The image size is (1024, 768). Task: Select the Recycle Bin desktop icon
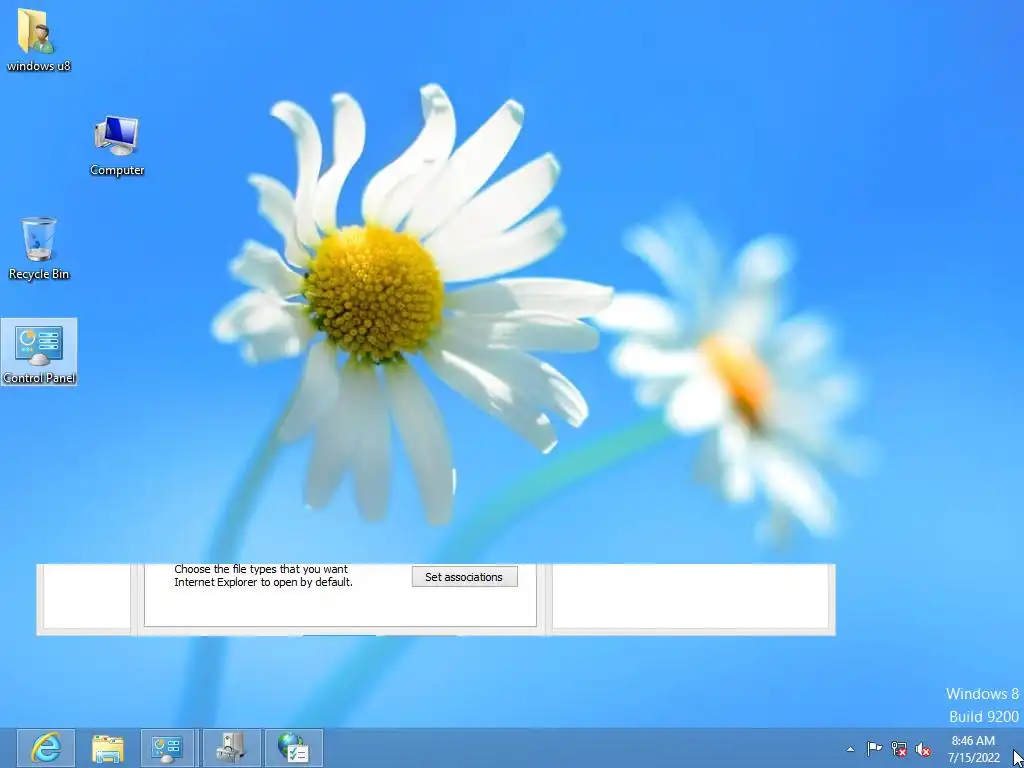39,249
